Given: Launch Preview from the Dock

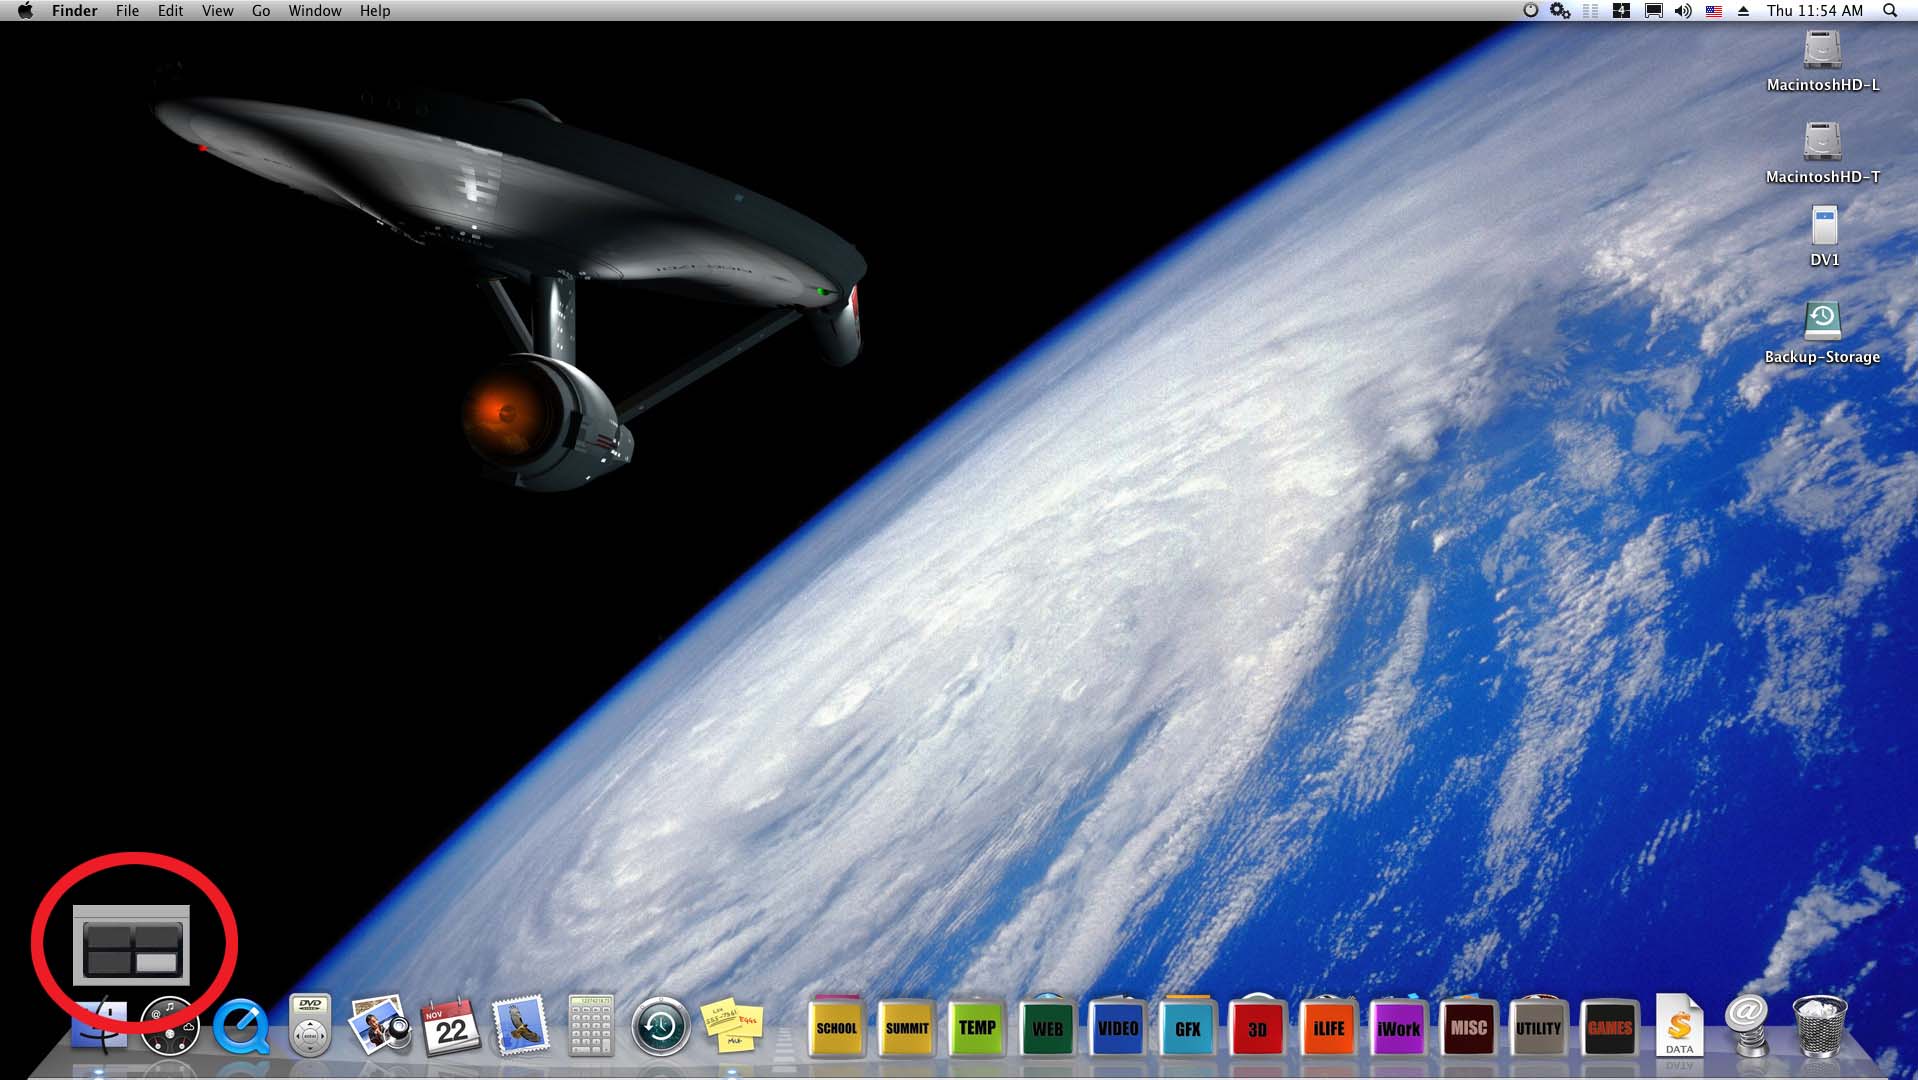Looking at the screenshot, I should click(380, 1025).
